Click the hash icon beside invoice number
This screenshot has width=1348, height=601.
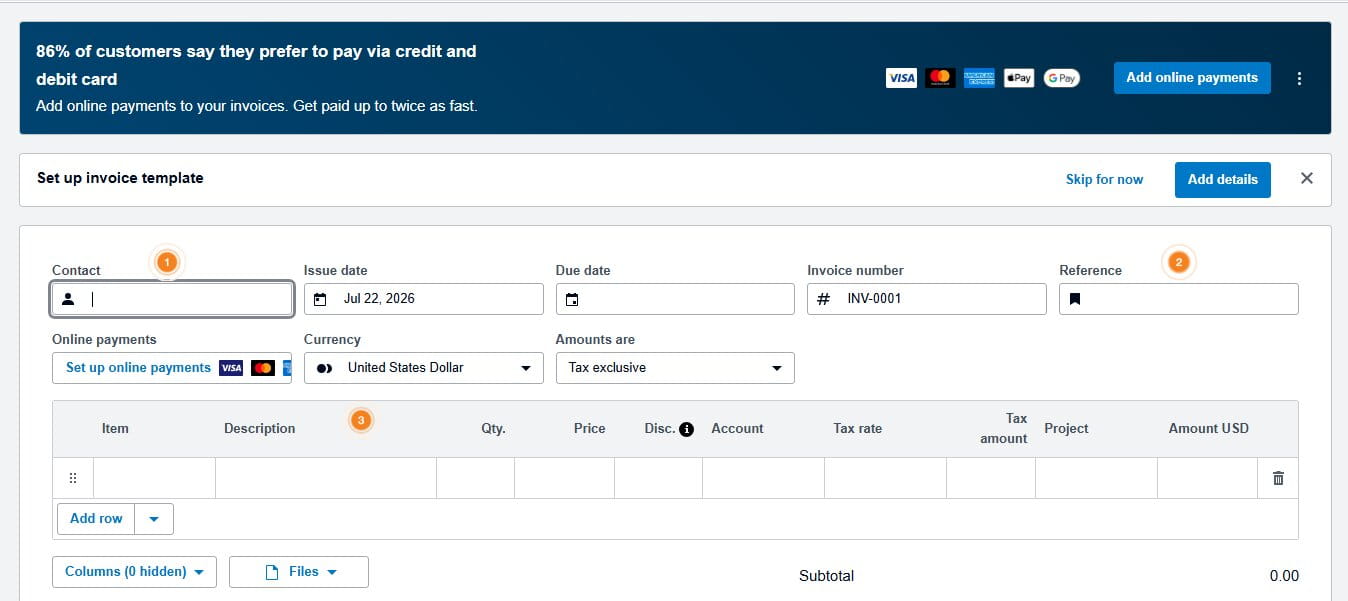coord(824,299)
